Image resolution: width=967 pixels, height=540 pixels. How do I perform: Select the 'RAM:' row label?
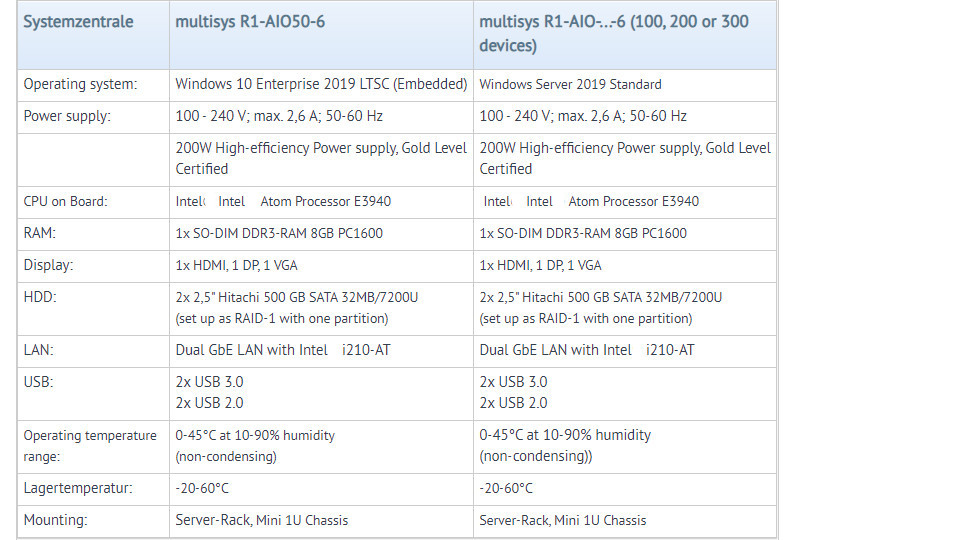pyautogui.click(x=39, y=233)
